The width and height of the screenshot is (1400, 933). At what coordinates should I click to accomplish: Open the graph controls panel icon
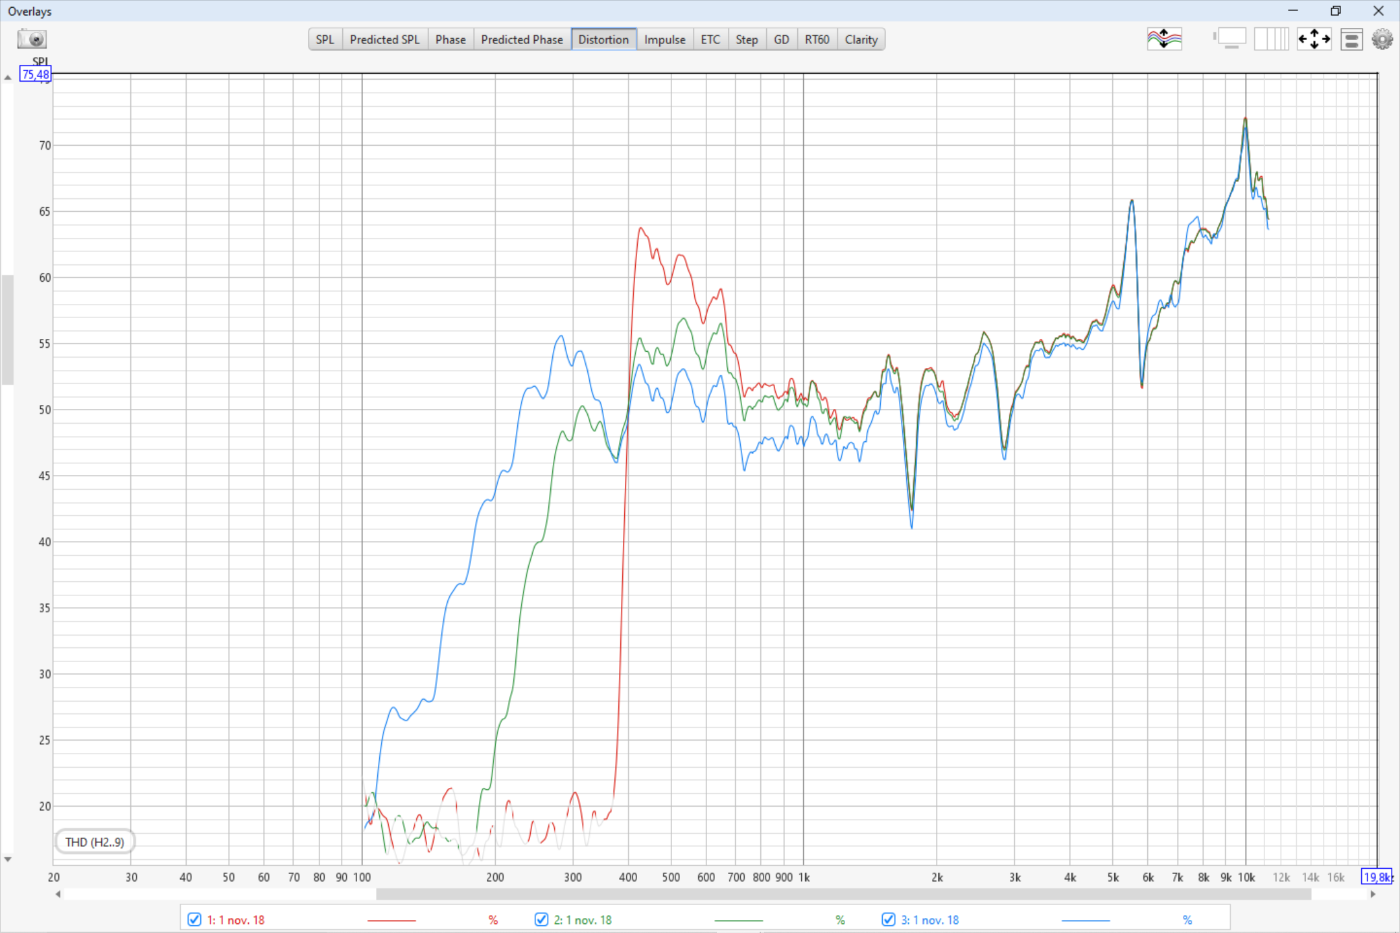(x=1351, y=40)
